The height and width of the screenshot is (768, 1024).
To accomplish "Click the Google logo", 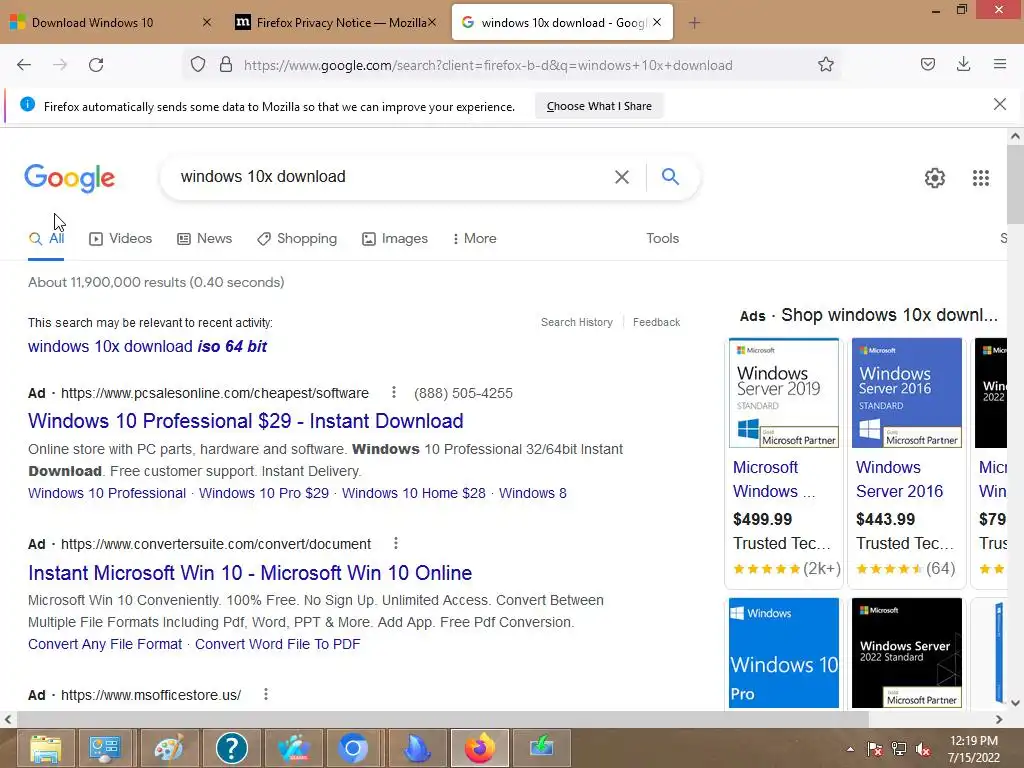I will tap(69, 178).
